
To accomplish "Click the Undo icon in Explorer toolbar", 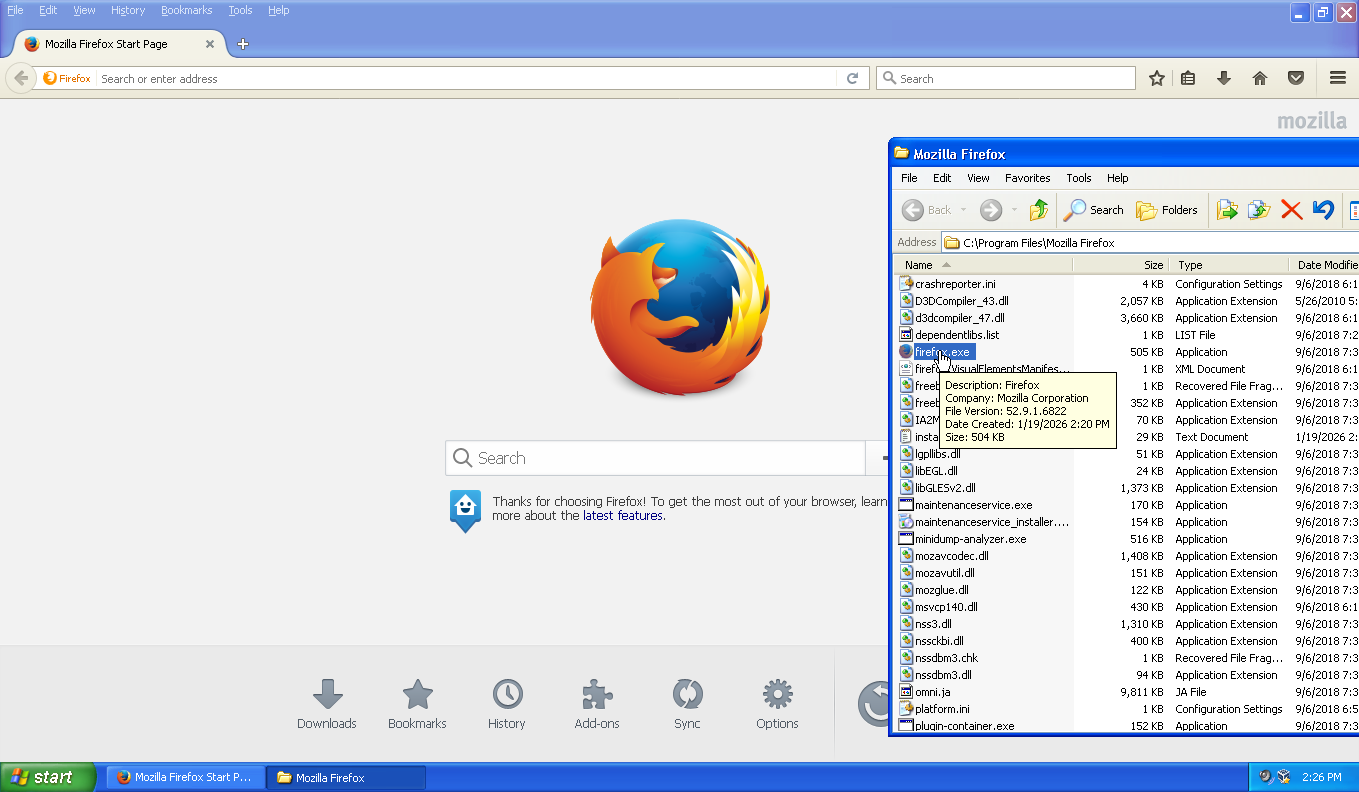I will coord(1323,210).
